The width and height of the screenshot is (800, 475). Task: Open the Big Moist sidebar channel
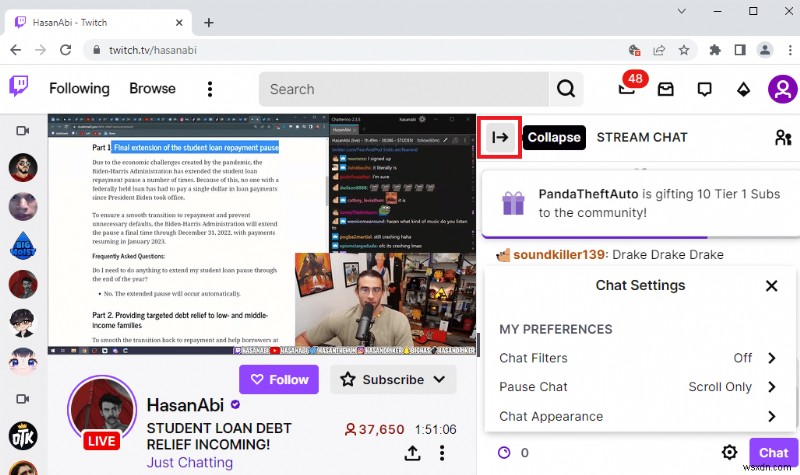click(x=23, y=245)
